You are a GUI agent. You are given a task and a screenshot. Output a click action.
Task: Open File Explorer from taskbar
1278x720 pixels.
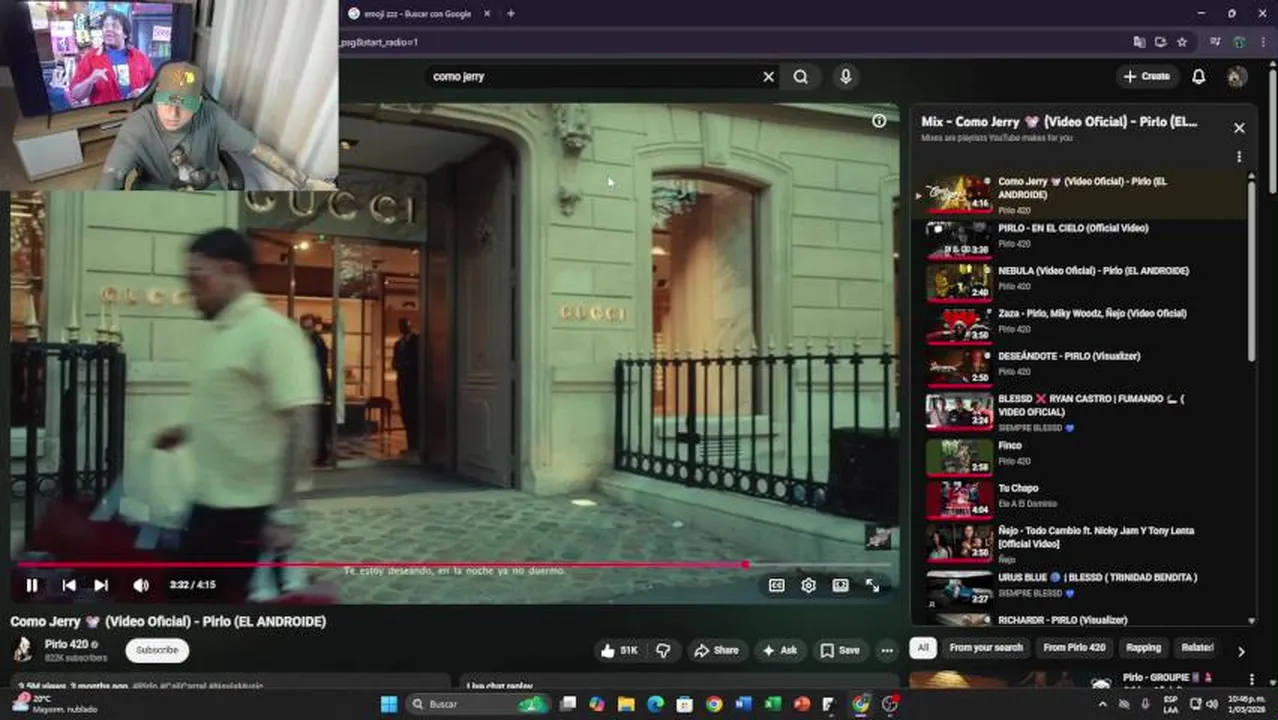click(x=626, y=704)
